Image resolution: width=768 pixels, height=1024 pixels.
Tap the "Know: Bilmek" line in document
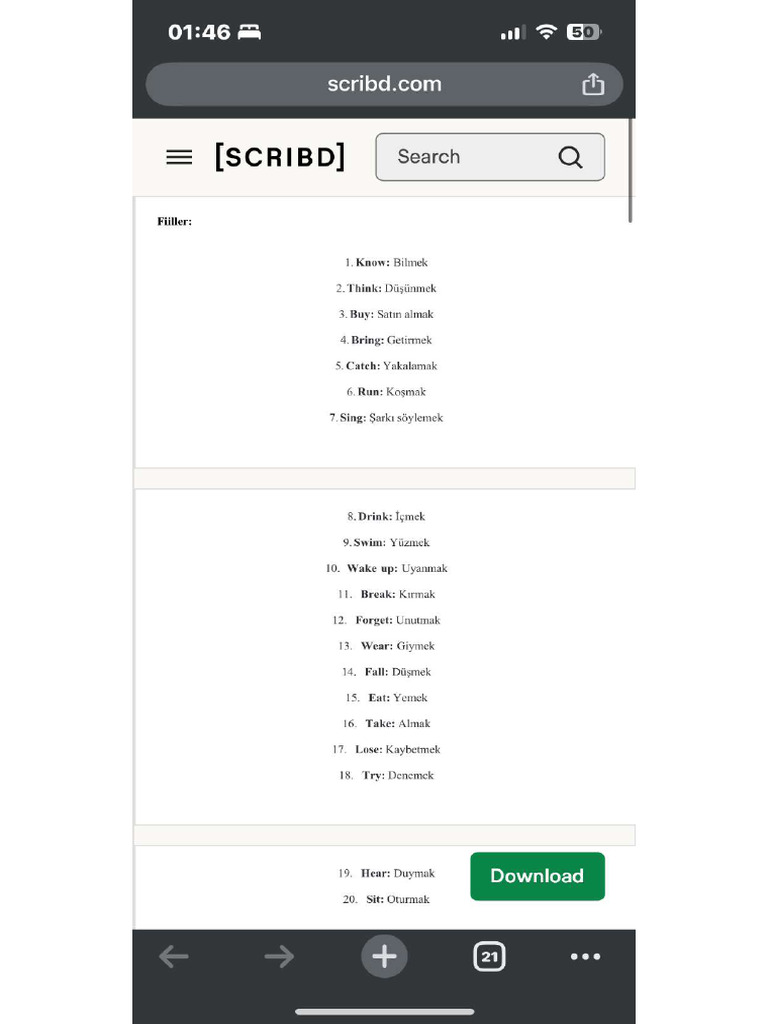[386, 262]
